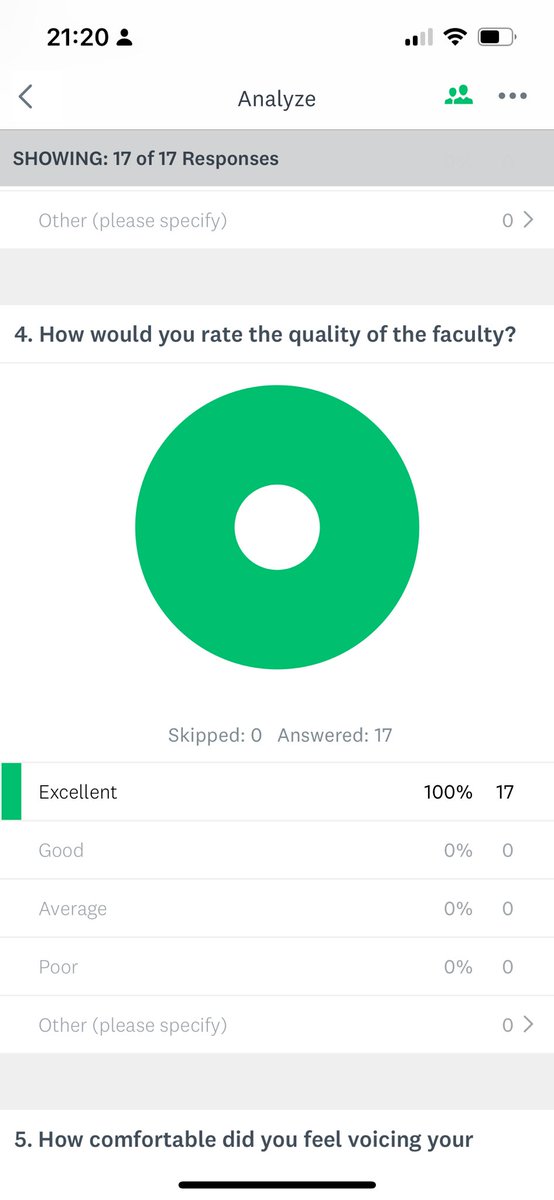The image size is (554, 1200).
Task: Tap the Skipped and Answered count text
Action: (280, 736)
